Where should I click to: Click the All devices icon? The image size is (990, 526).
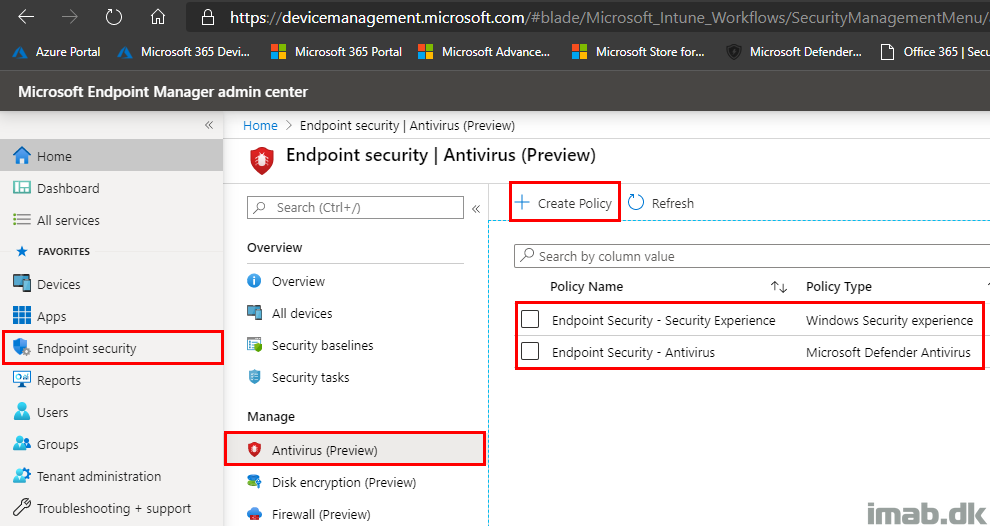click(254, 313)
